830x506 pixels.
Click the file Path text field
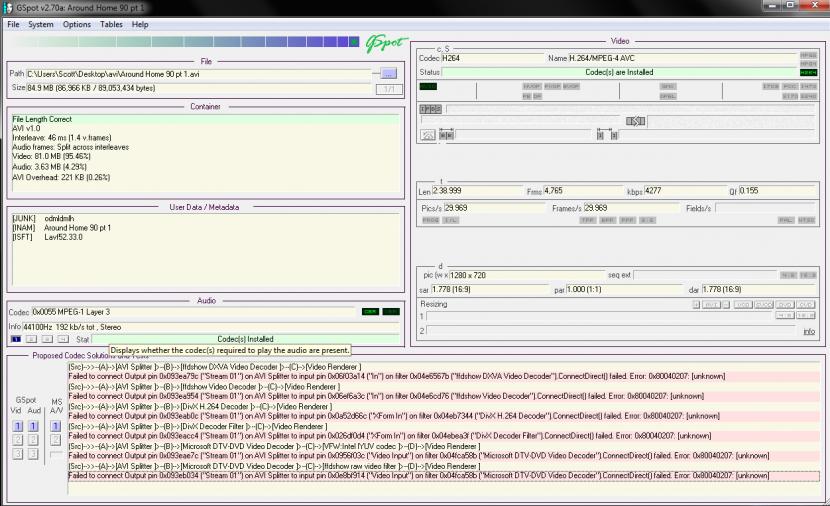(200, 73)
